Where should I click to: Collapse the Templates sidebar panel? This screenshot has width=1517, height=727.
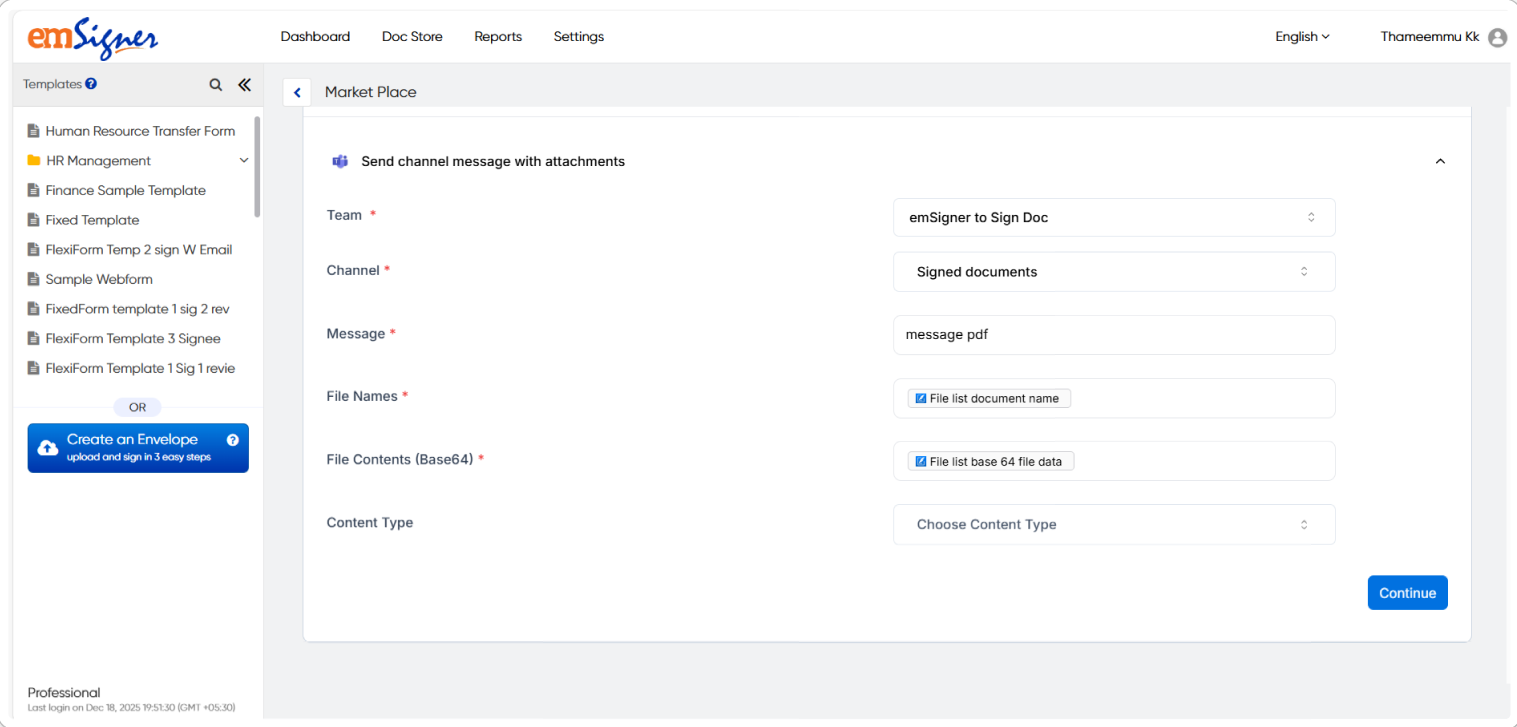[244, 85]
